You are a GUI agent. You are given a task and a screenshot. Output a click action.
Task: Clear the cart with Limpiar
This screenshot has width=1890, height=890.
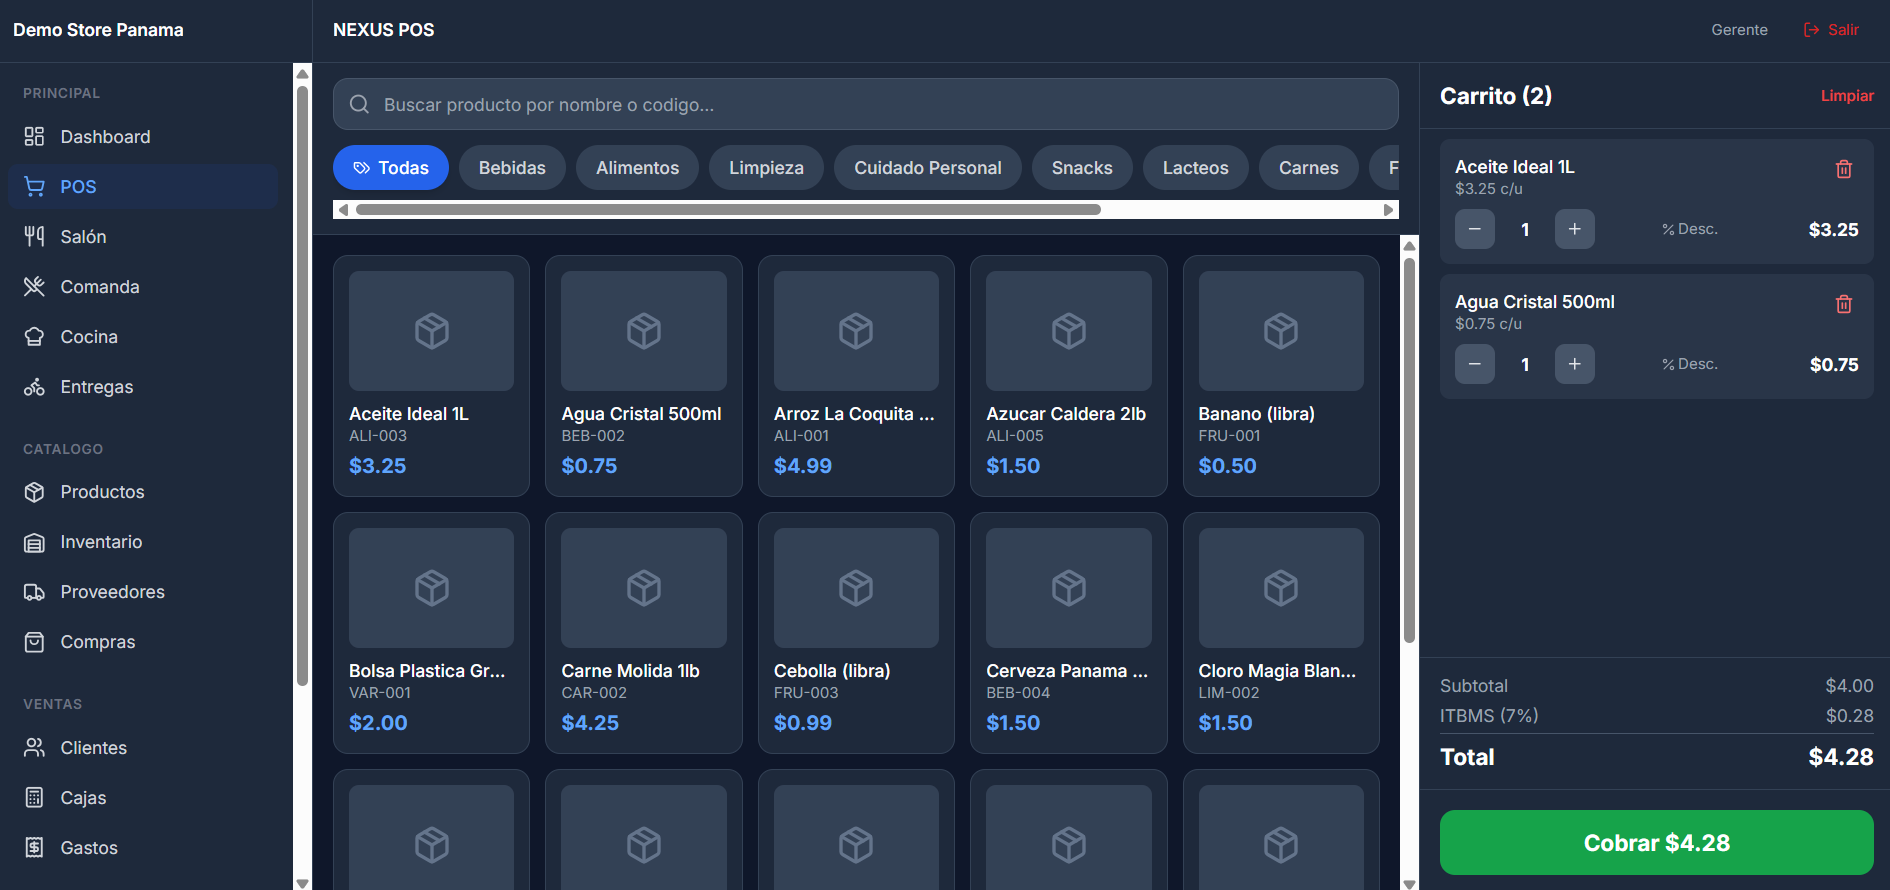point(1846,96)
